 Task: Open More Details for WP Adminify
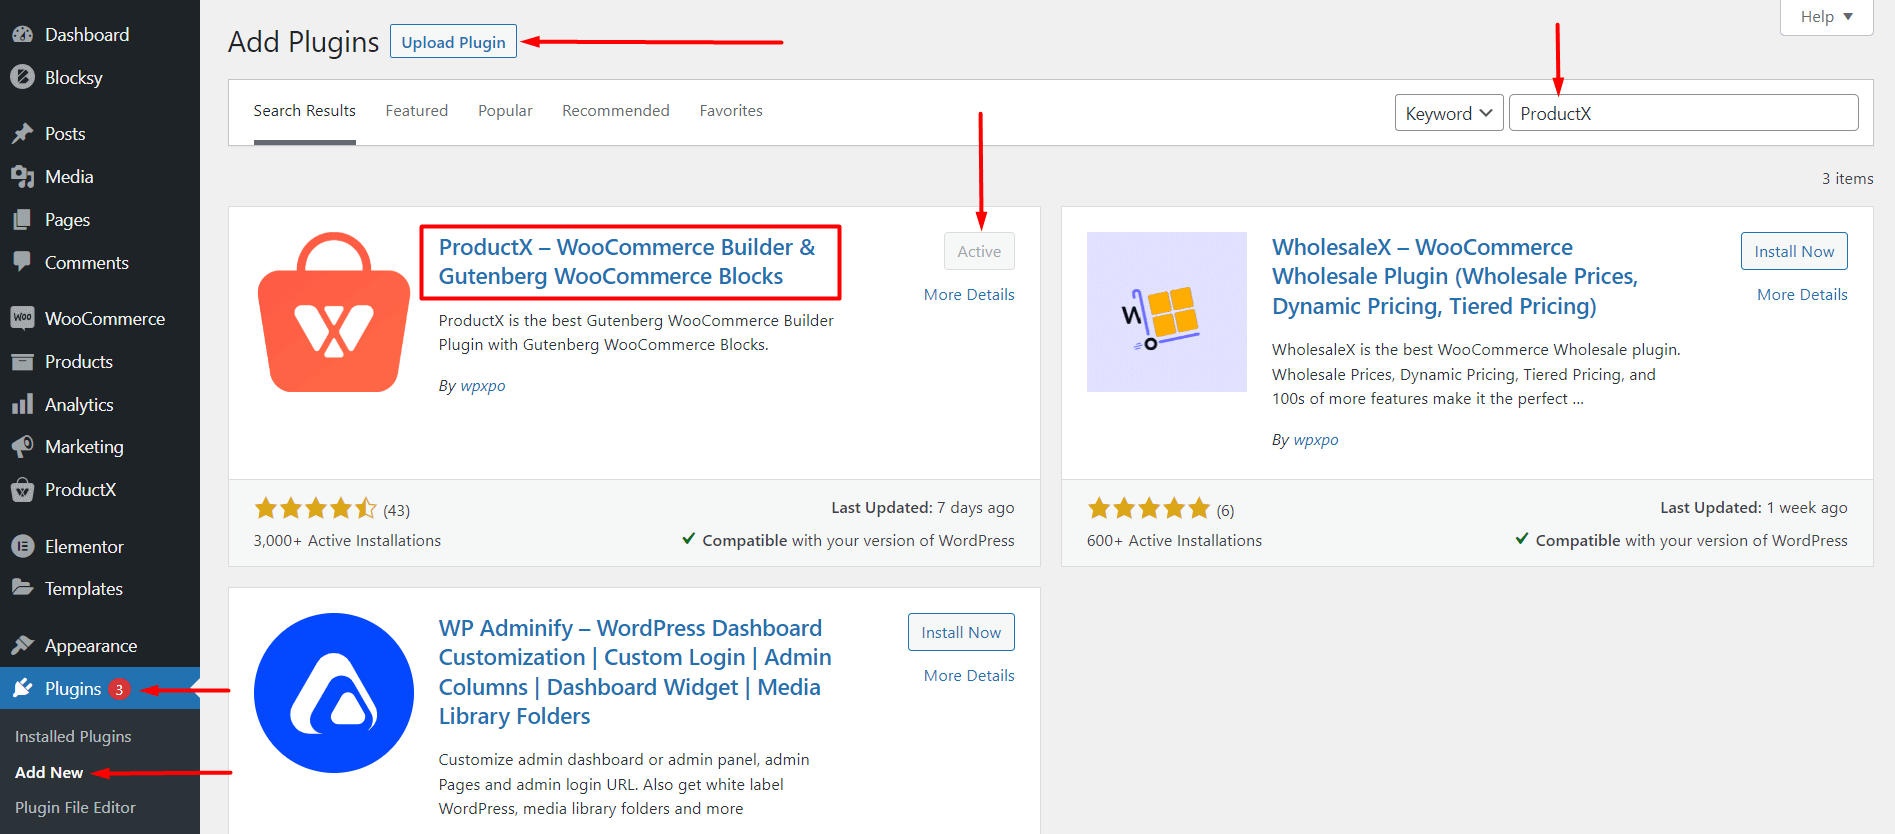(969, 676)
